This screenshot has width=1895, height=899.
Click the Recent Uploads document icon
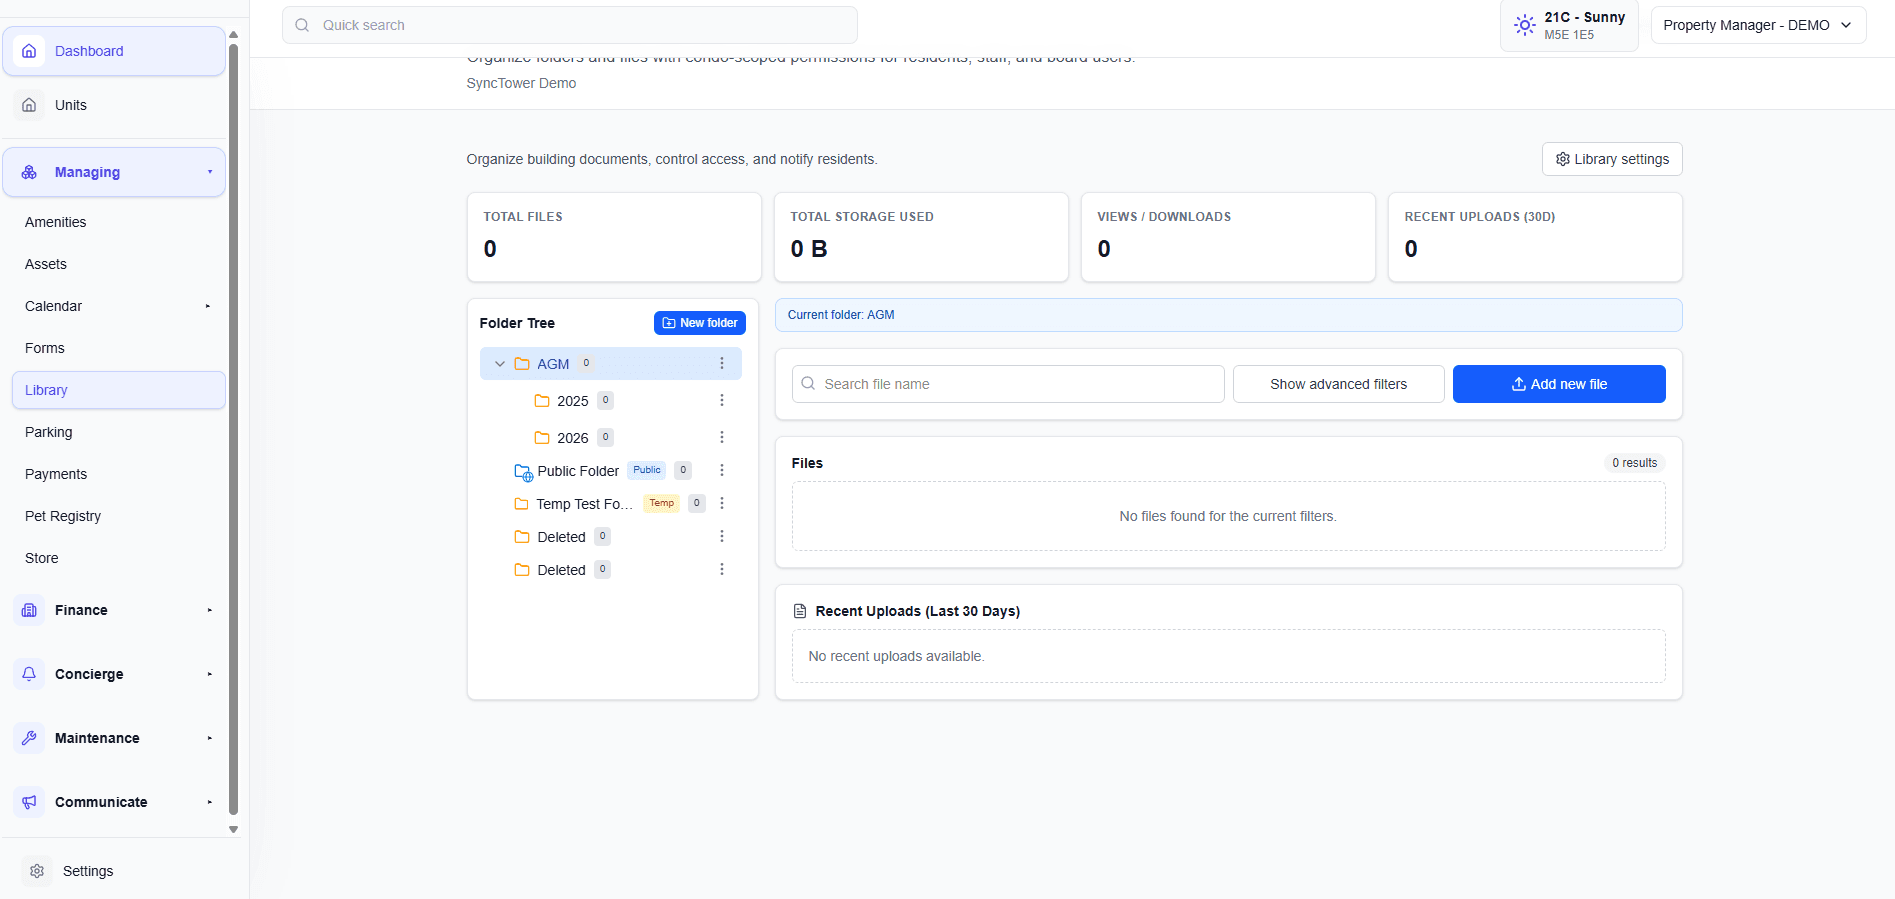(x=800, y=611)
